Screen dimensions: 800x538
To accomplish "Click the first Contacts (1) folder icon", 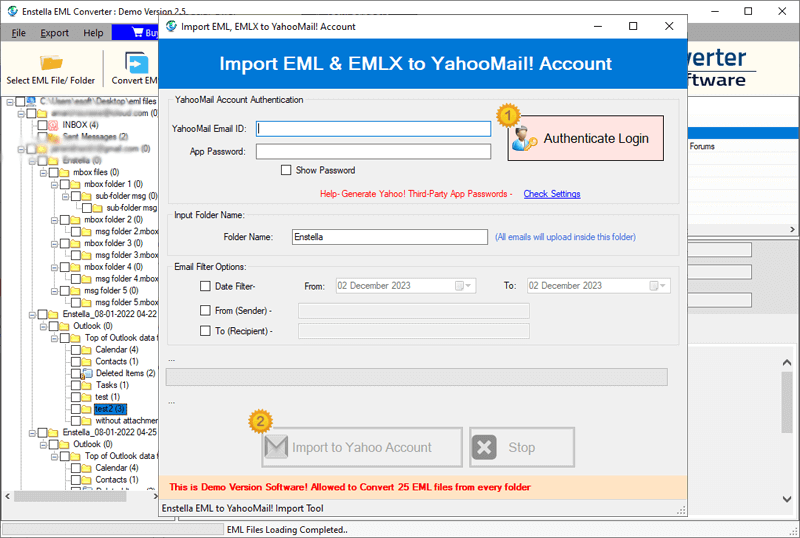I will (87, 362).
